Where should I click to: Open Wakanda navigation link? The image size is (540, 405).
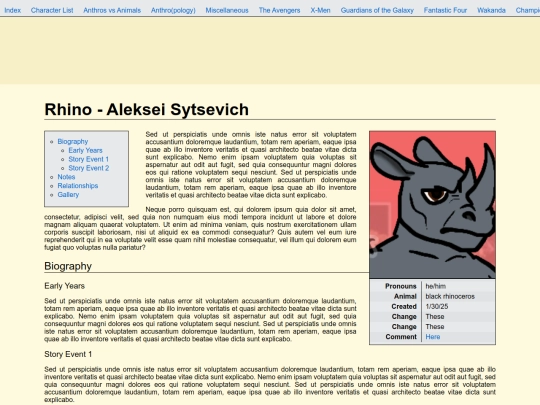(x=491, y=10)
